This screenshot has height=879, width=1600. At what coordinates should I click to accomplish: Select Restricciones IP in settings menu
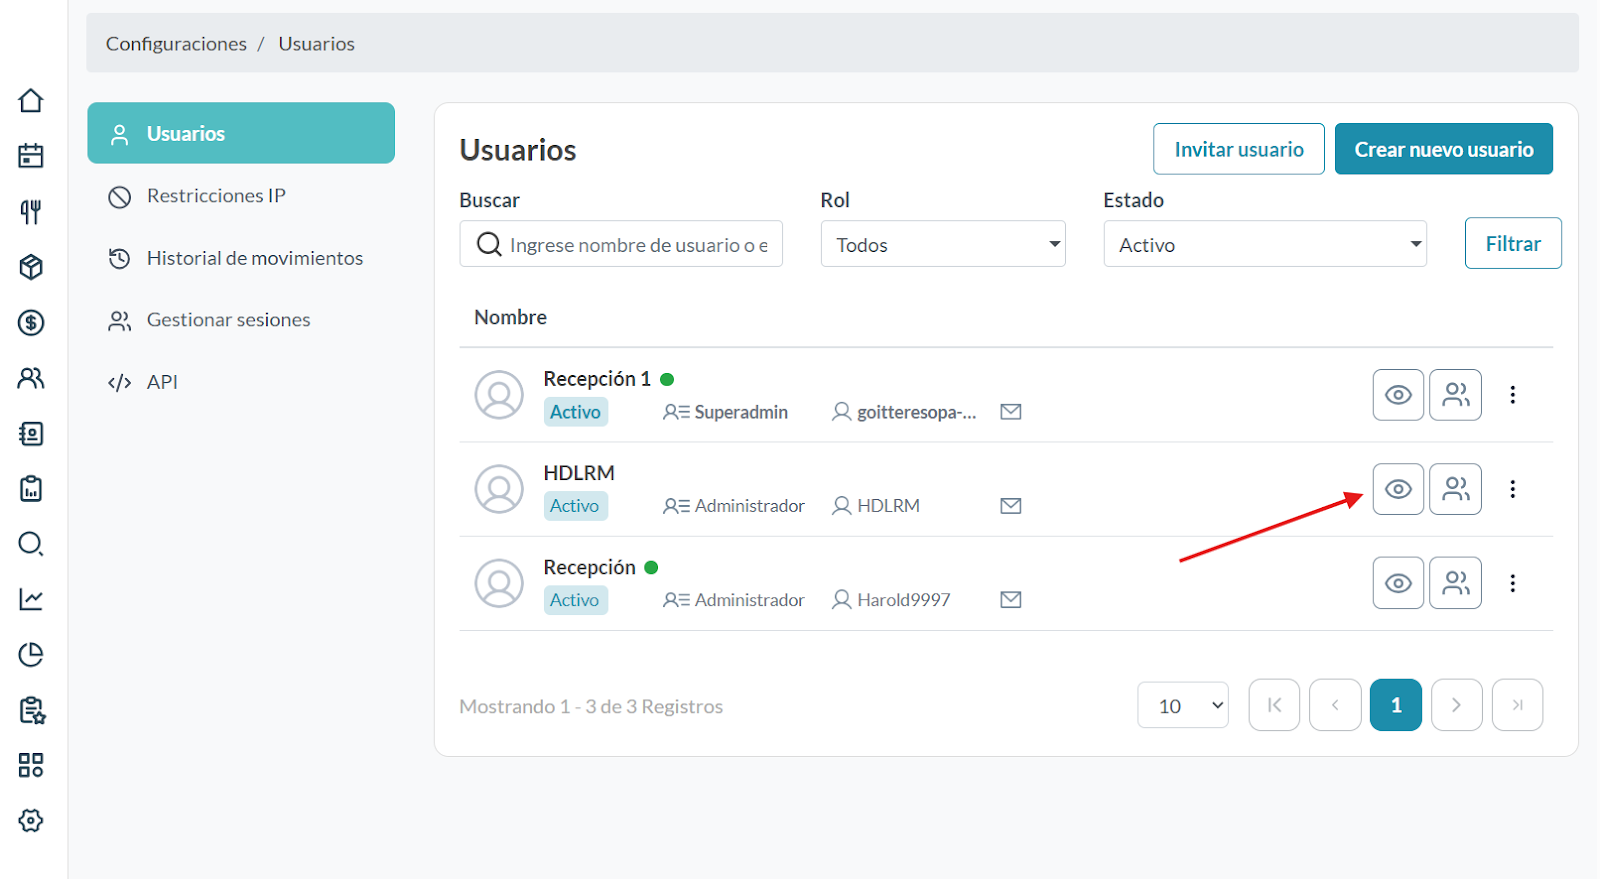(216, 196)
